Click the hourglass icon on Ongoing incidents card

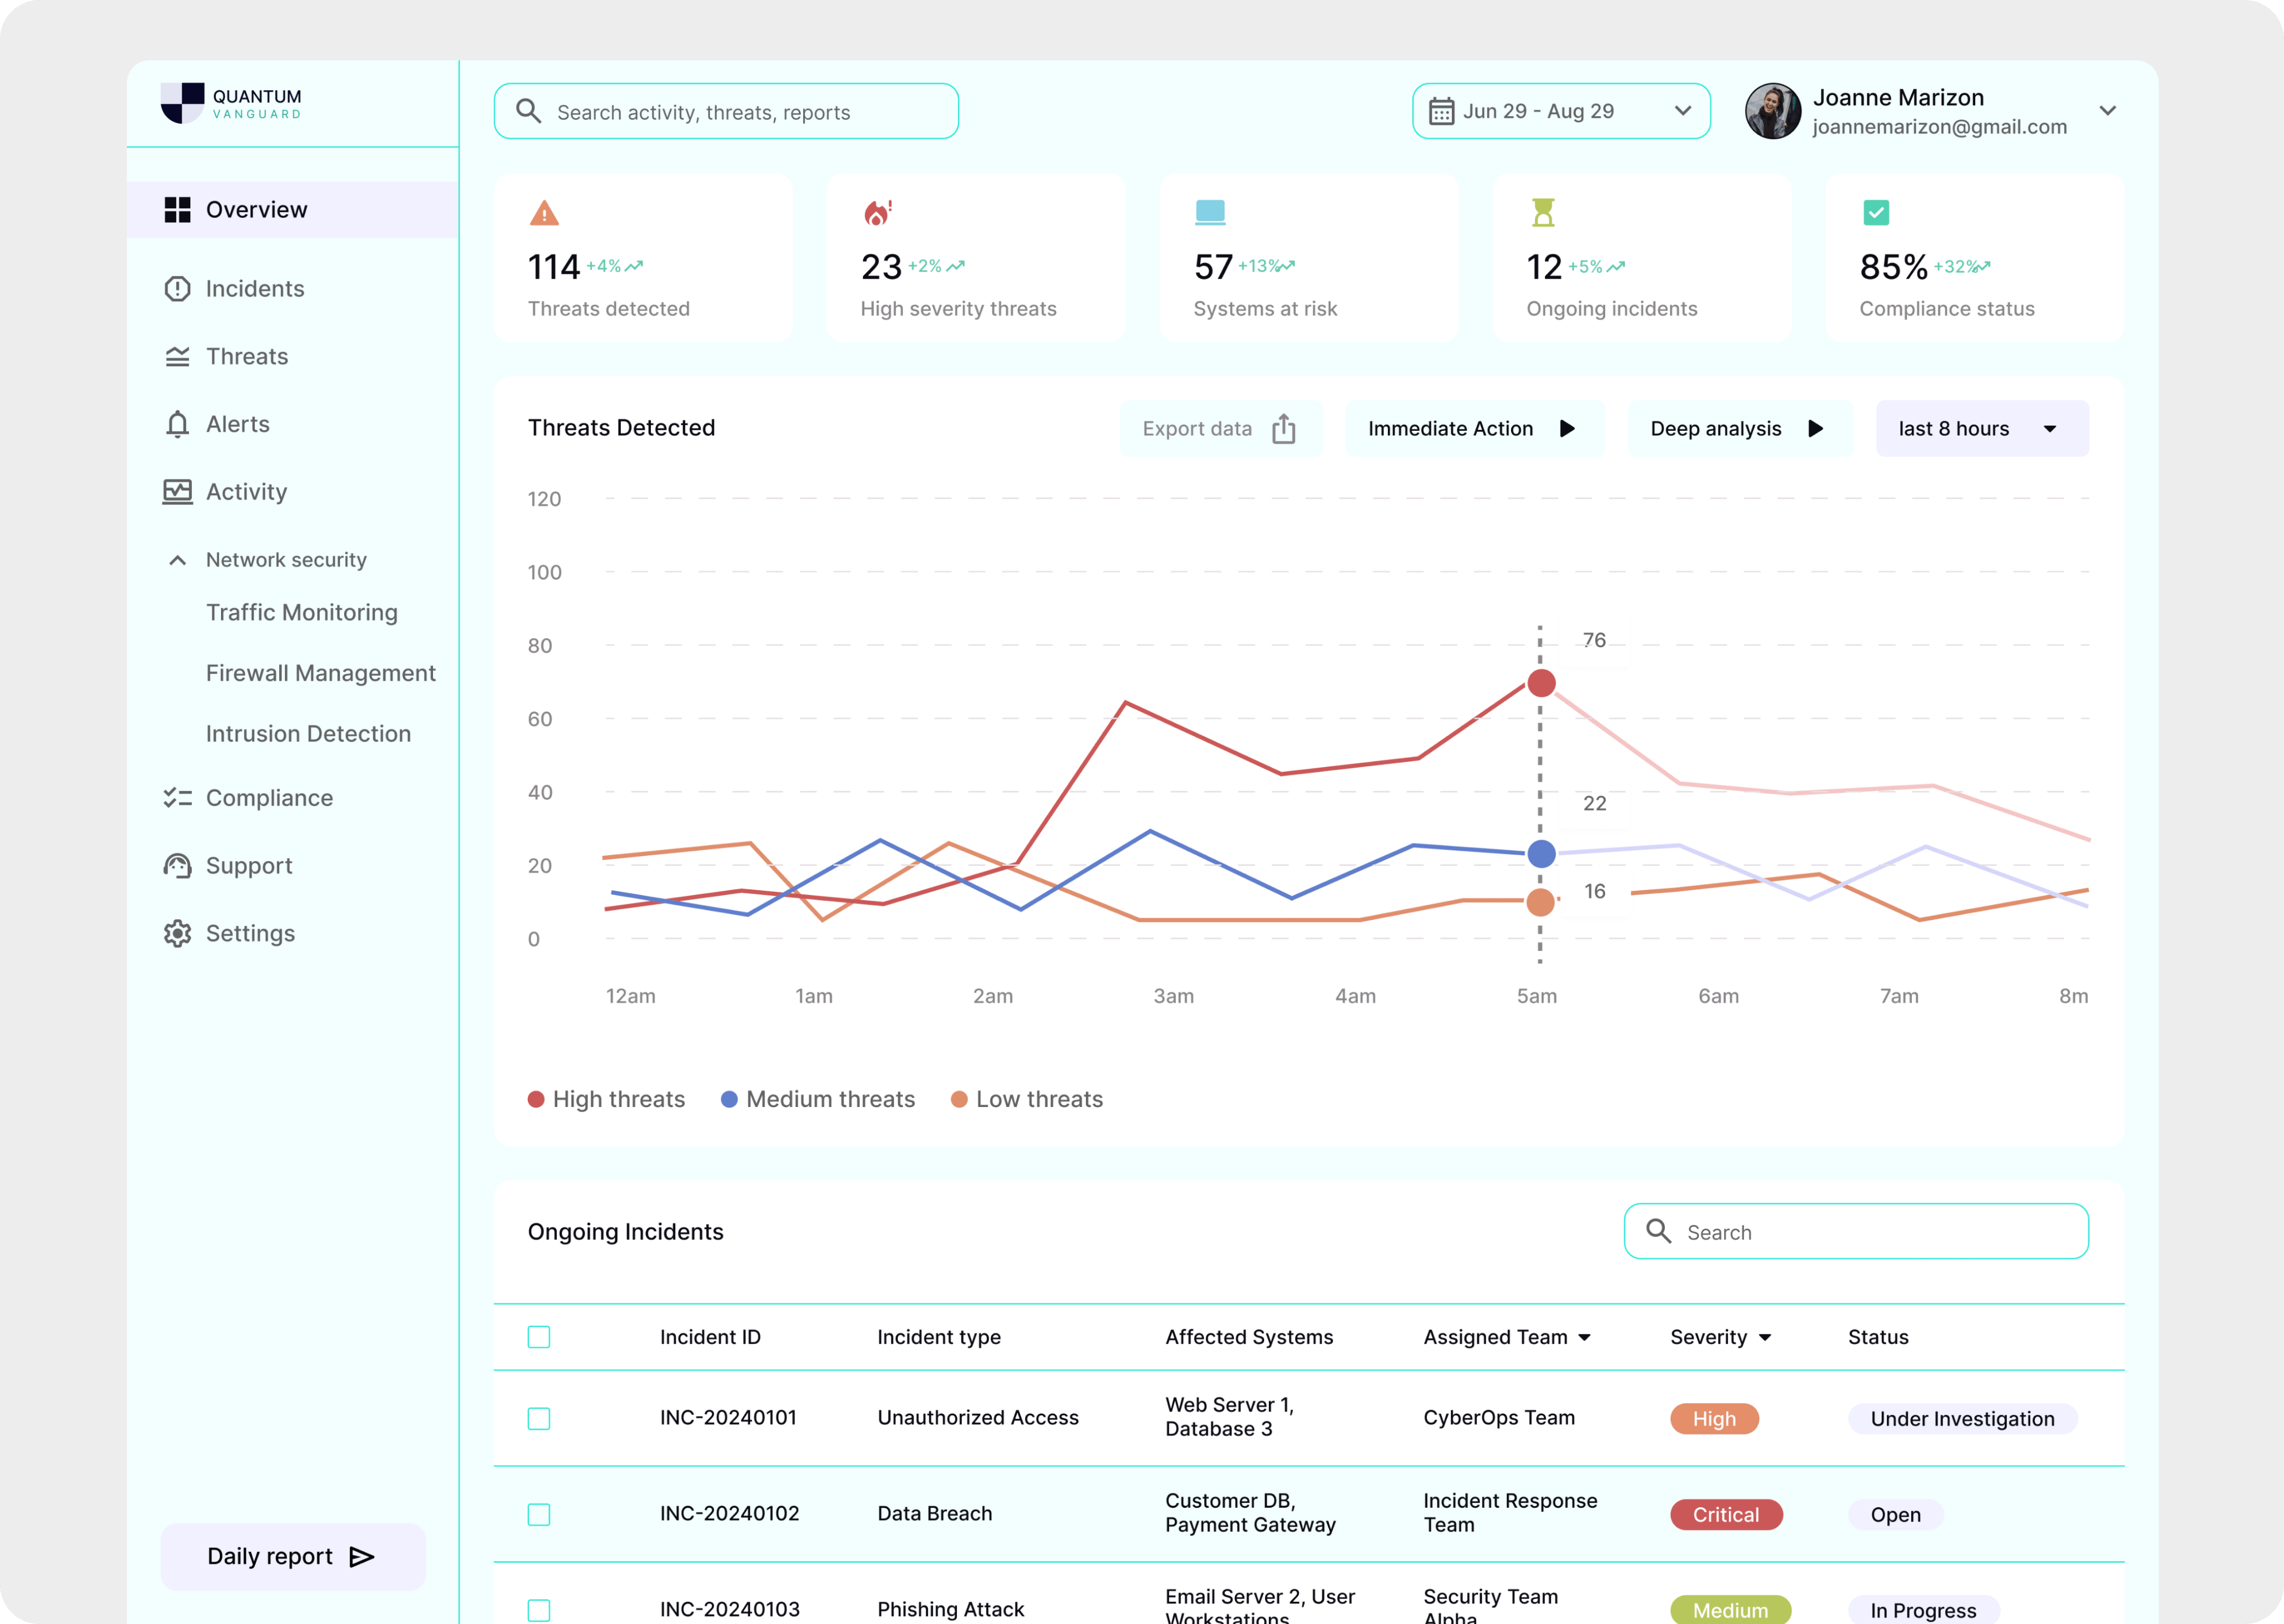pos(1543,212)
